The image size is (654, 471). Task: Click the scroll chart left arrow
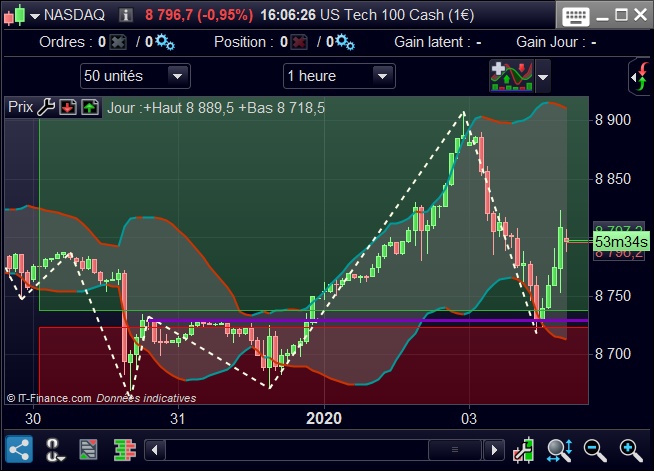point(155,450)
